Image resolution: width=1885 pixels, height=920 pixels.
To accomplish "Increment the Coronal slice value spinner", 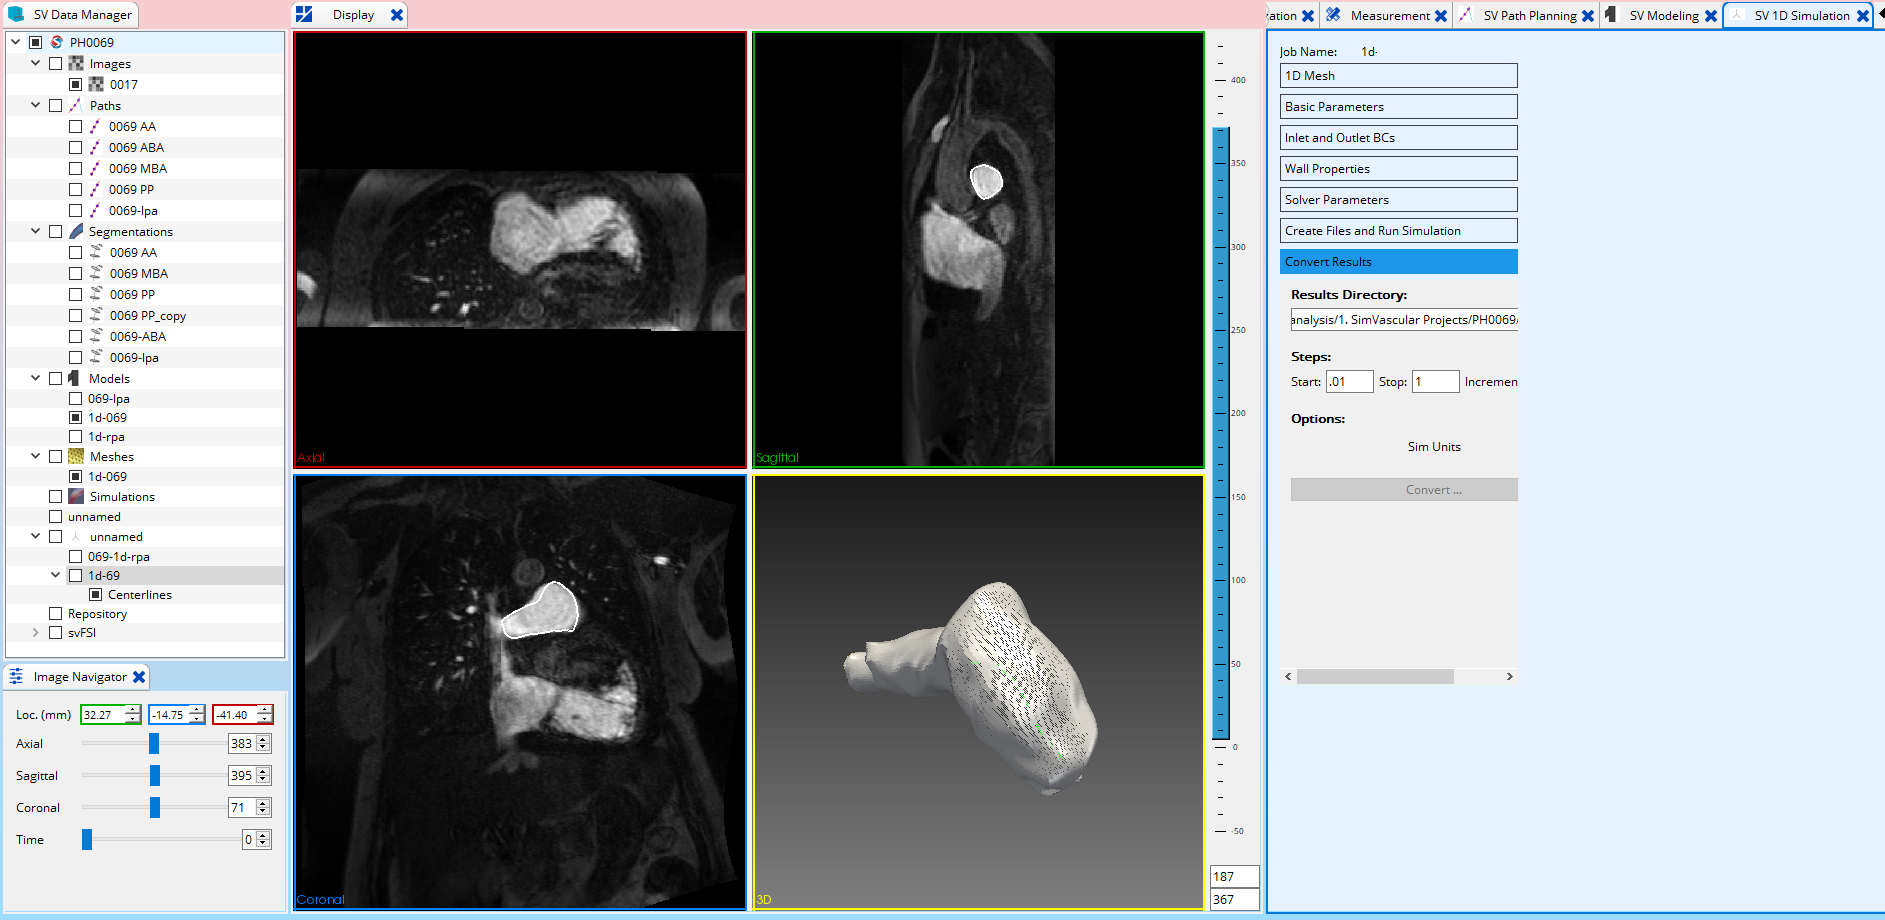I will 263,803.
